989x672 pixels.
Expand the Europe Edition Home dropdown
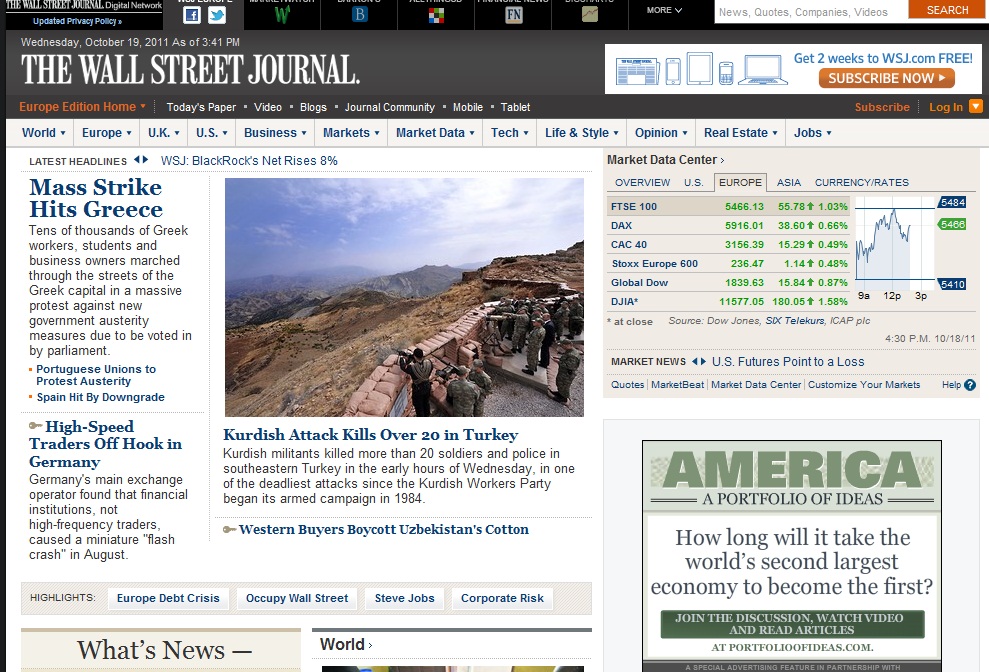82,107
